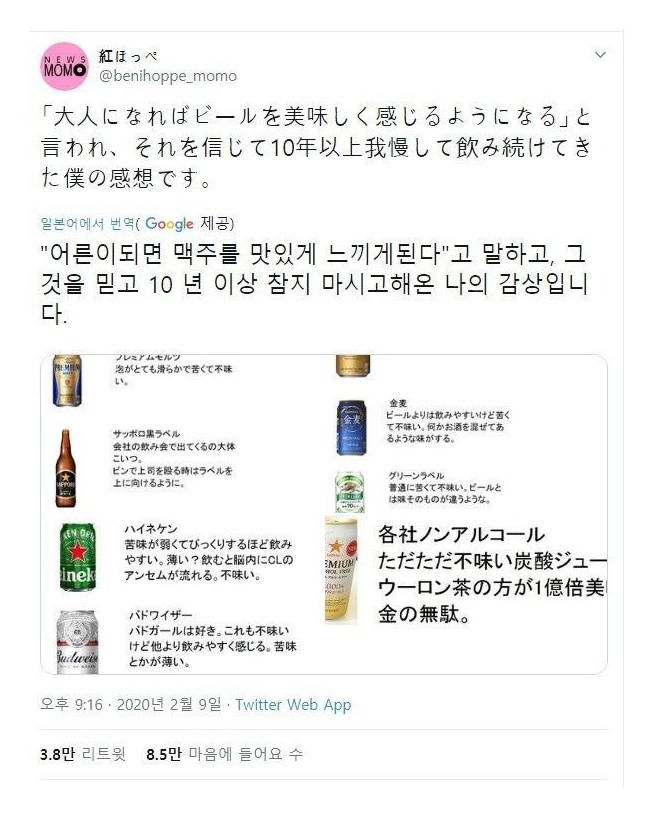Click the Korean translated tweet text
The width and height of the screenshot is (654, 816).
point(314,284)
